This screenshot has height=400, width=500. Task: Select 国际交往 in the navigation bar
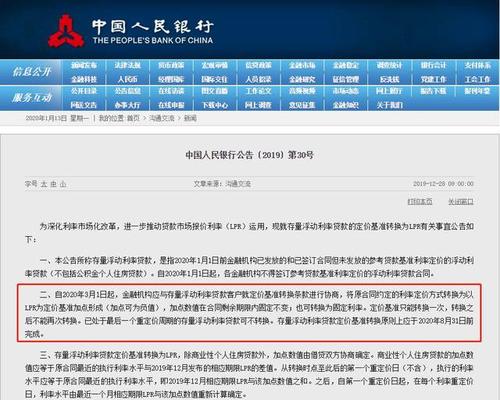point(215,79)
